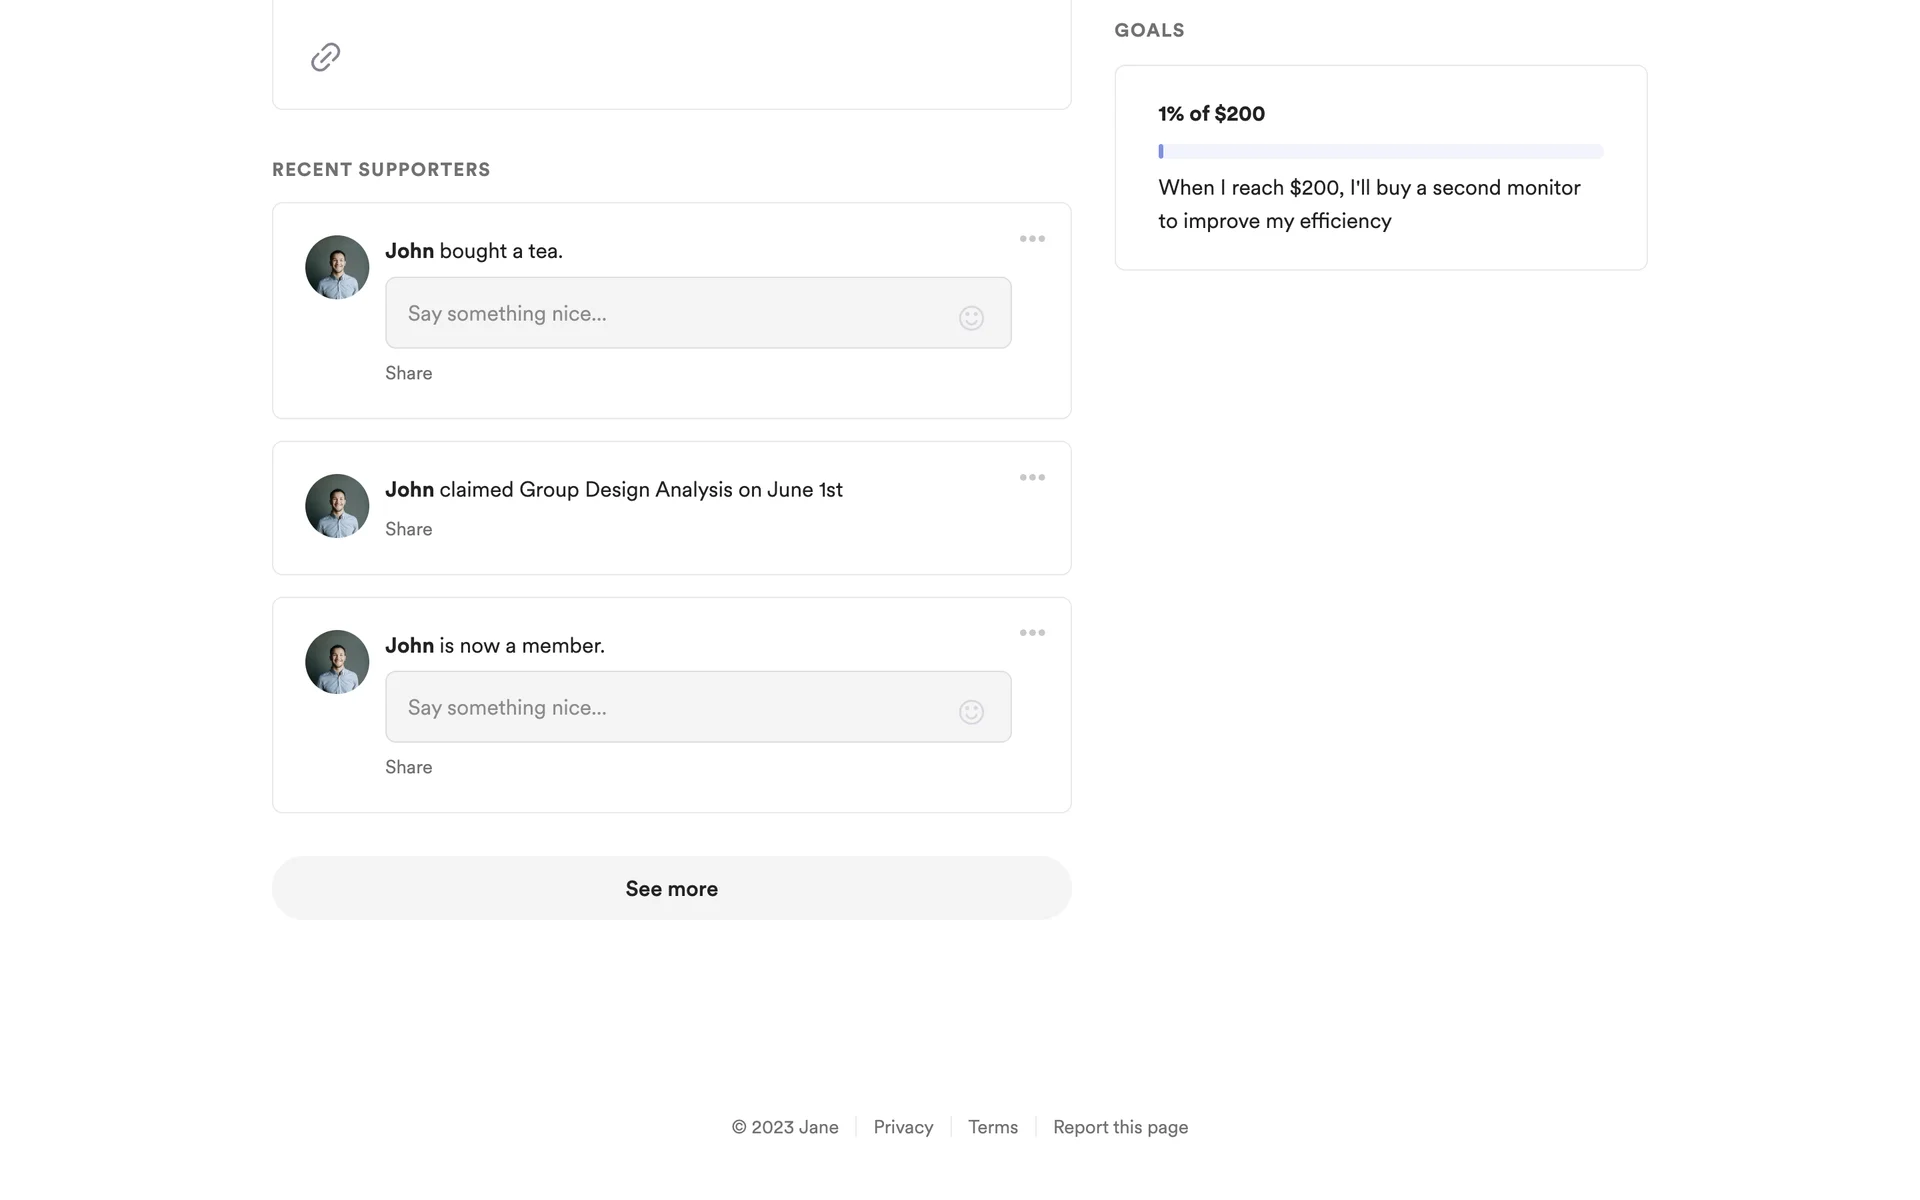Click the link attachment icon
Image resolution: width=1920 pixels, height=1200 pixels.
(x=325, y=57)
